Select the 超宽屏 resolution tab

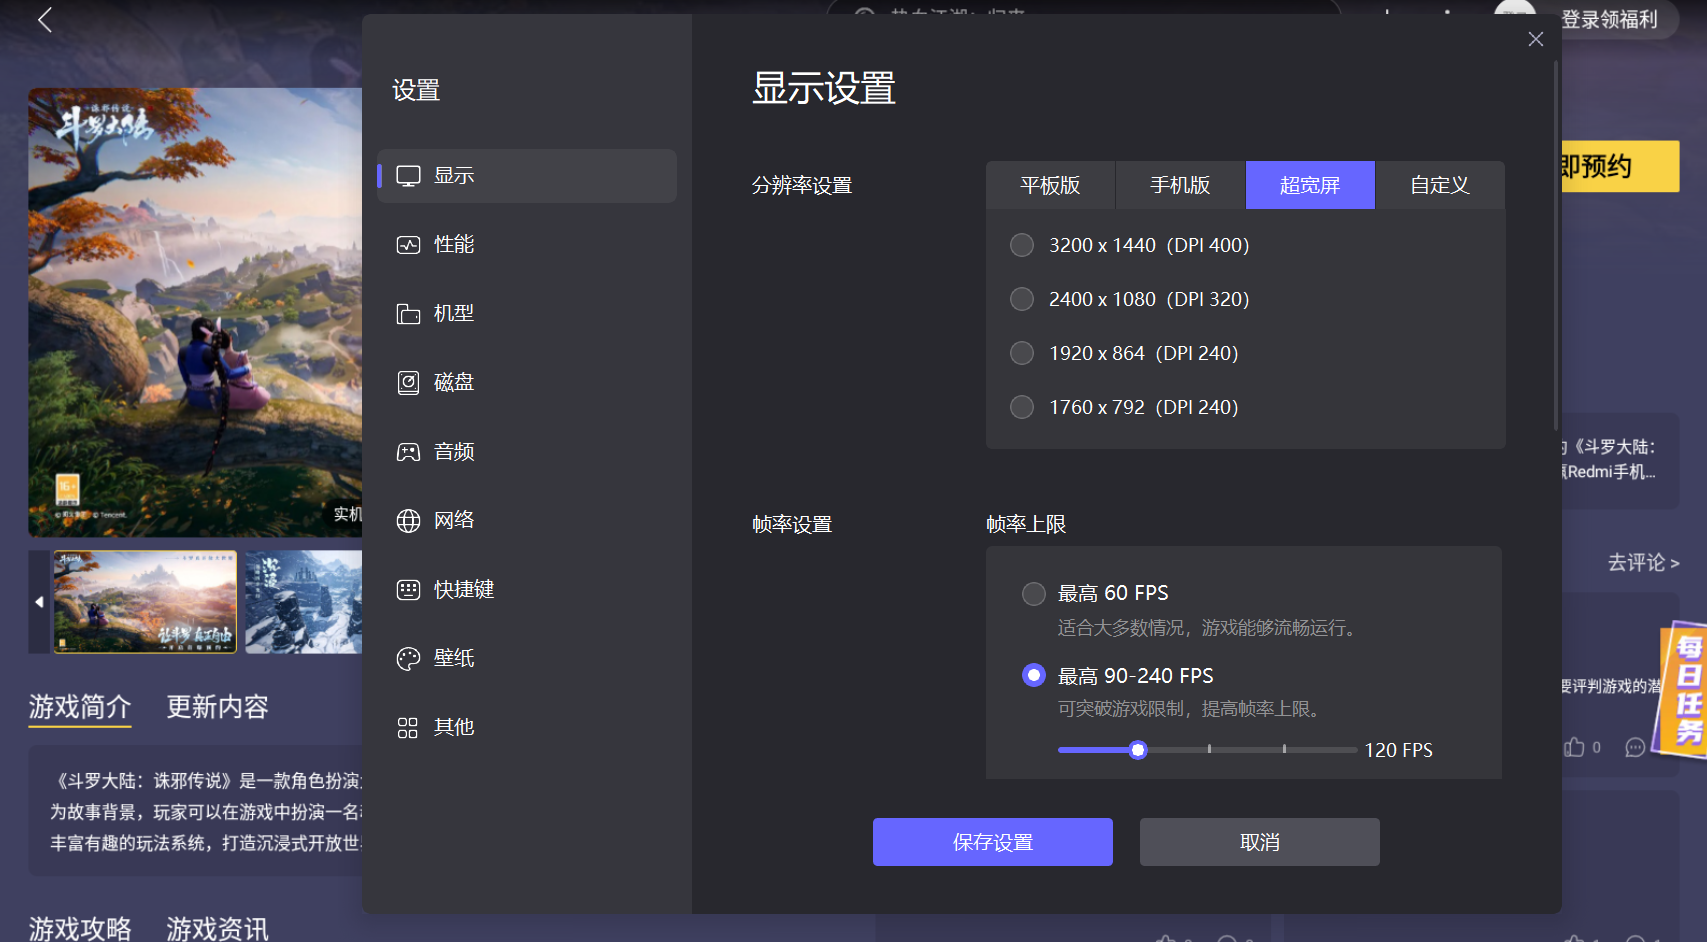pos(1310,185)
